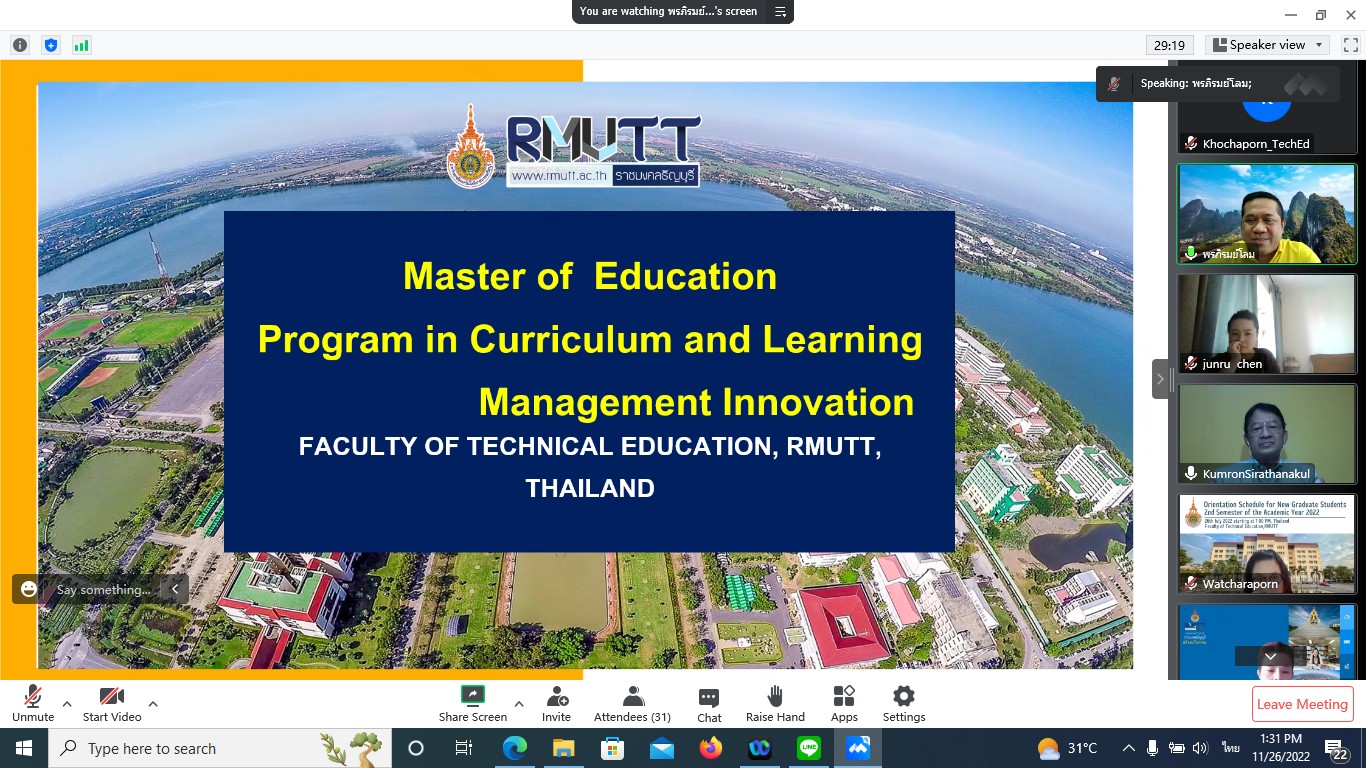Open the notification center with 22 alerts
The width and height of the screenshot is (1366, 768).
(1336, 748)
